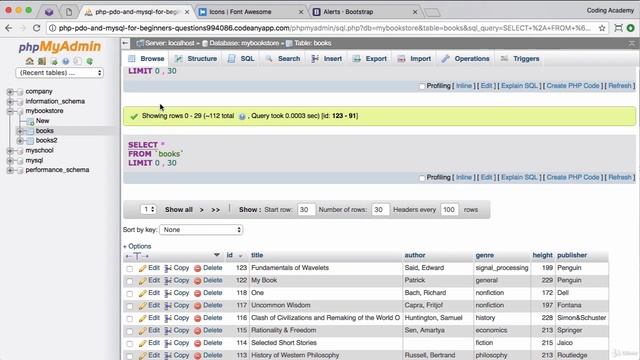Screen dimensions: 640x360
Task: Click the browser back arrow
Action: click(9, 28)
